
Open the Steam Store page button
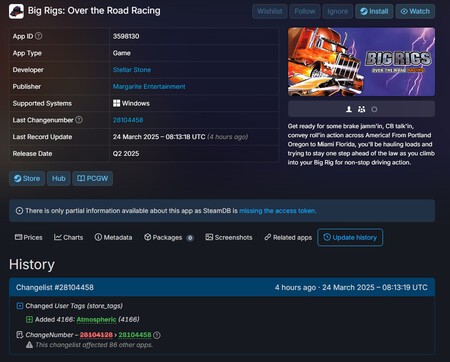click(27, 178)
